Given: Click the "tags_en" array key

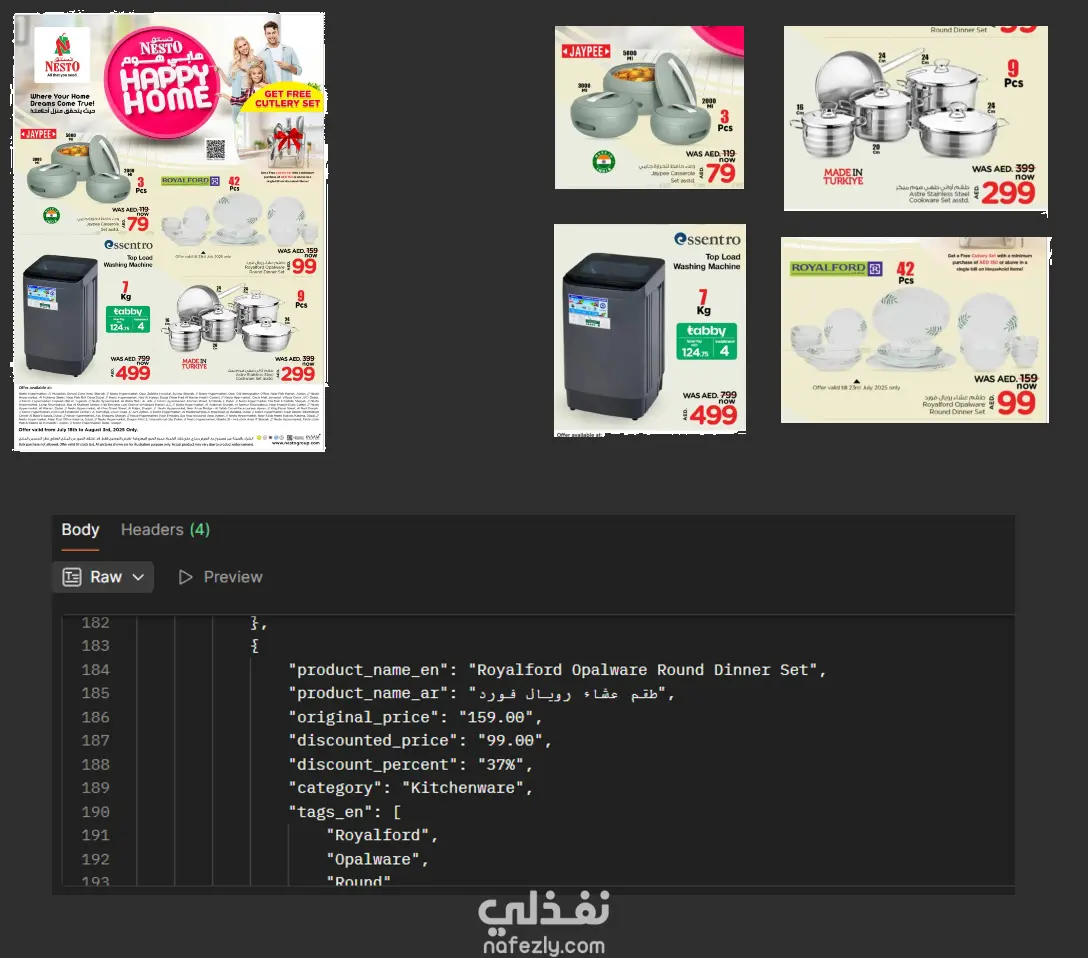Looking at the screenshot, I should point(335,812).
